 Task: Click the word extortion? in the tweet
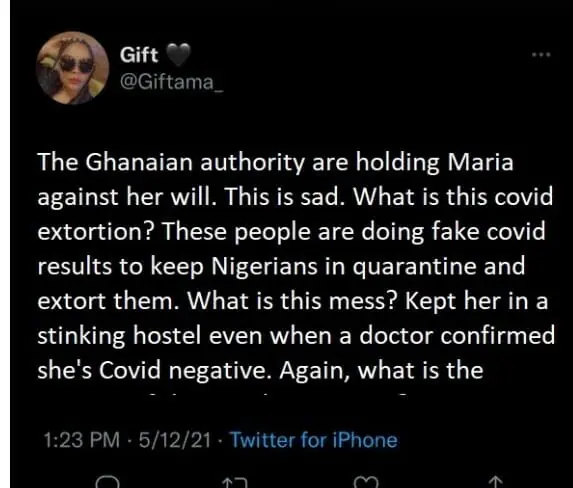[x=95, y=232]
